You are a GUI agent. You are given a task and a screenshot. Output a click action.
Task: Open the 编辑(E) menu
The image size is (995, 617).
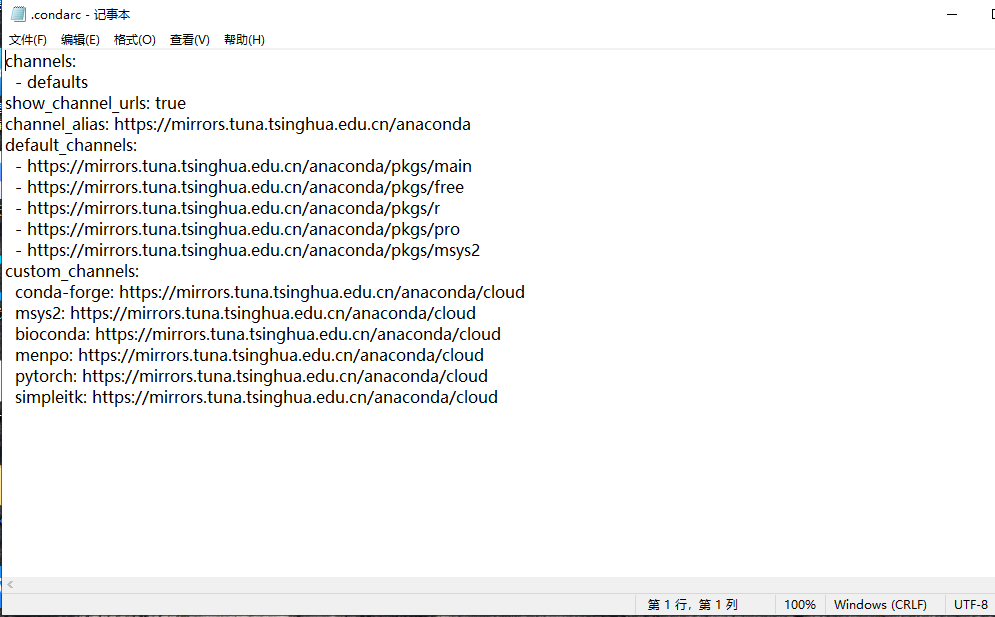(80, 40)
